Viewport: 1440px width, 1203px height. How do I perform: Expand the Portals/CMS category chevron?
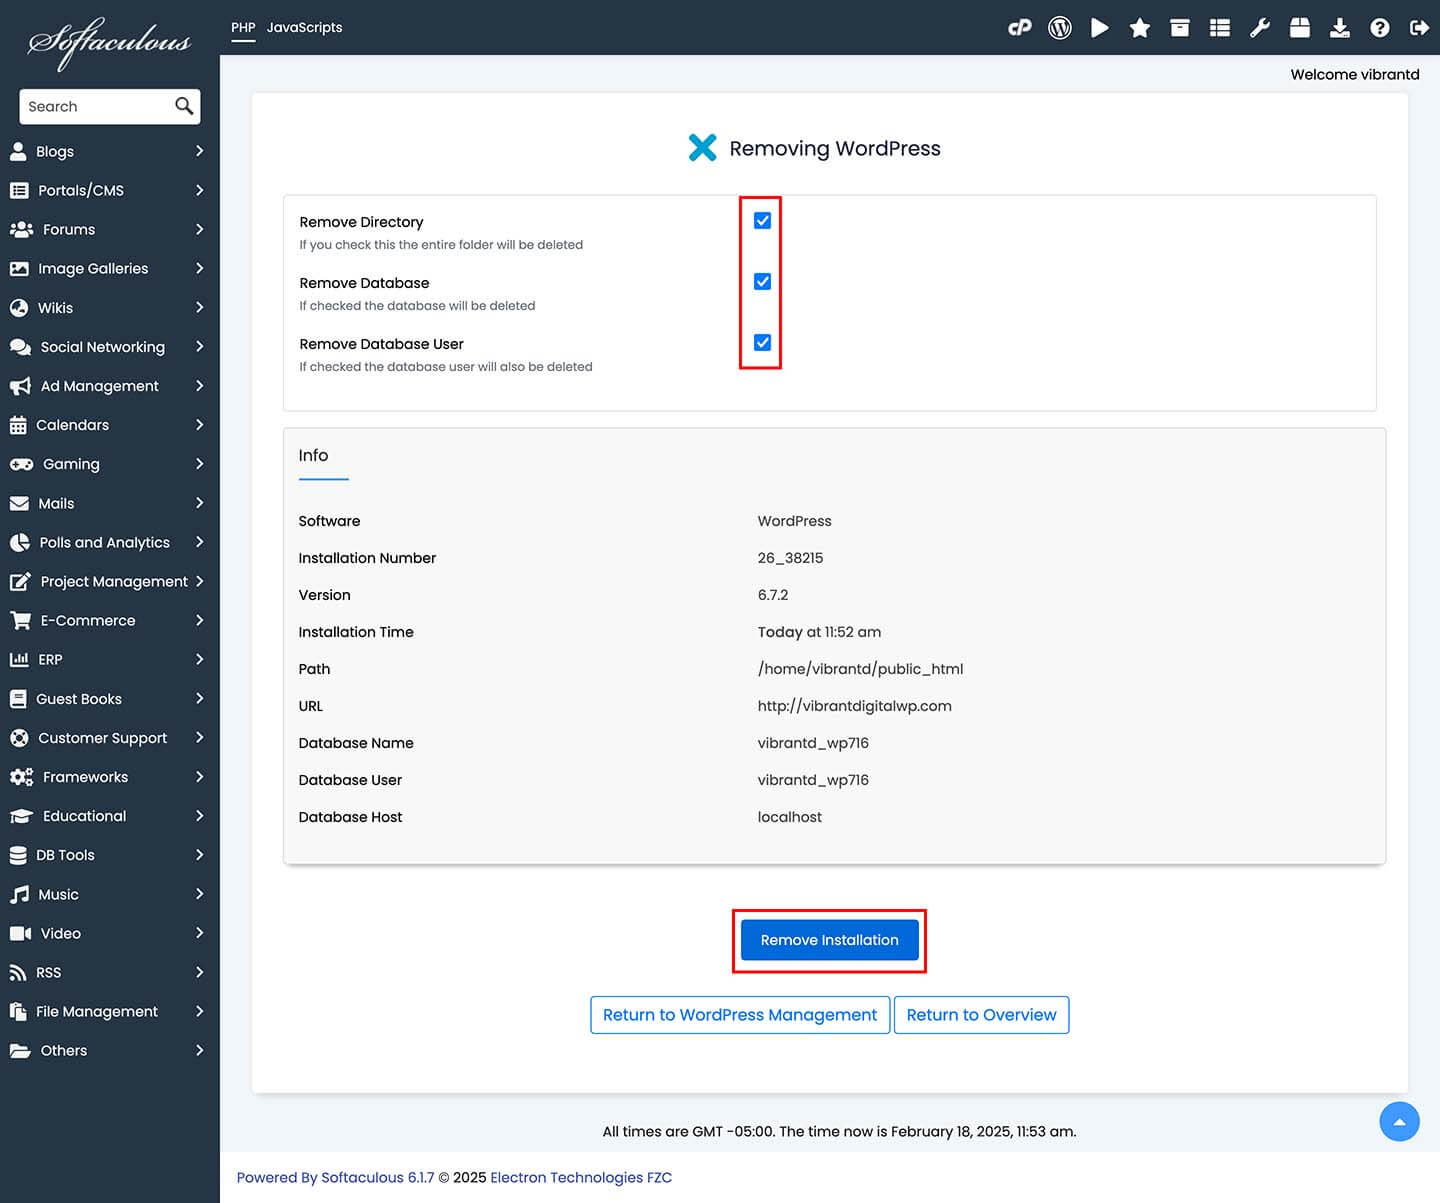tap(200, 190)
